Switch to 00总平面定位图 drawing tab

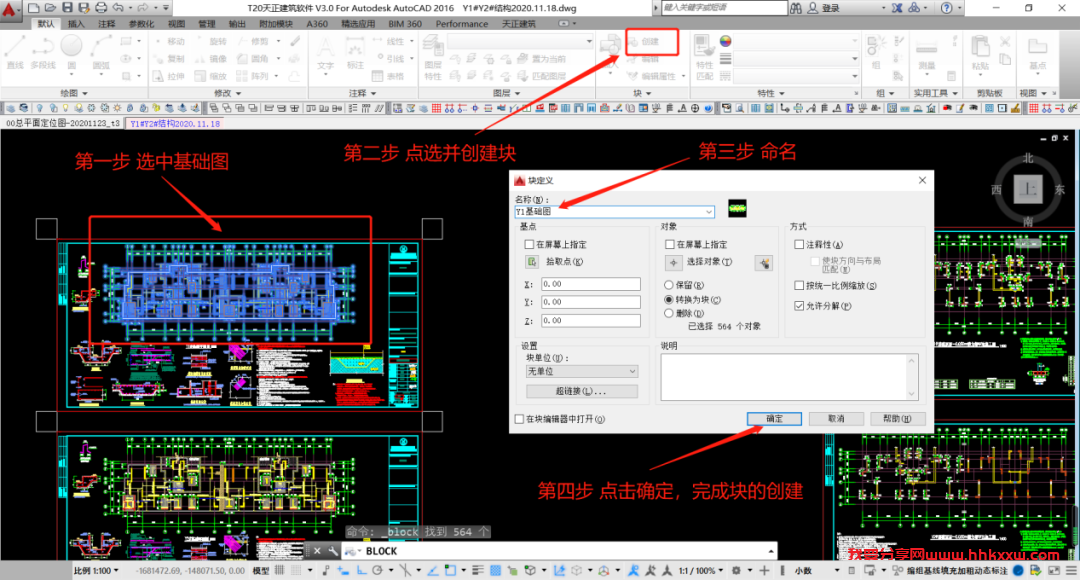pyautogui.click(x=63, y=123)
